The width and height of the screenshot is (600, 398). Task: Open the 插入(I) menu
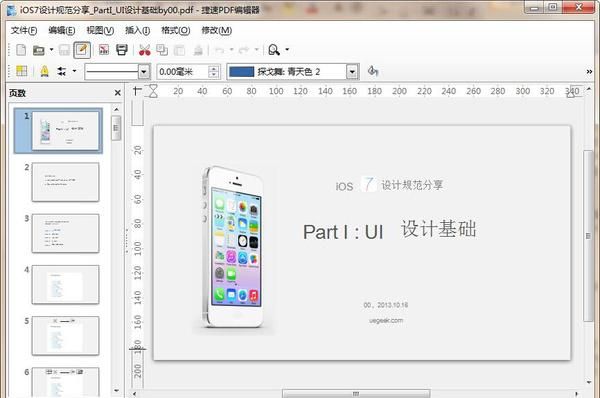click(x=137, y=30)
